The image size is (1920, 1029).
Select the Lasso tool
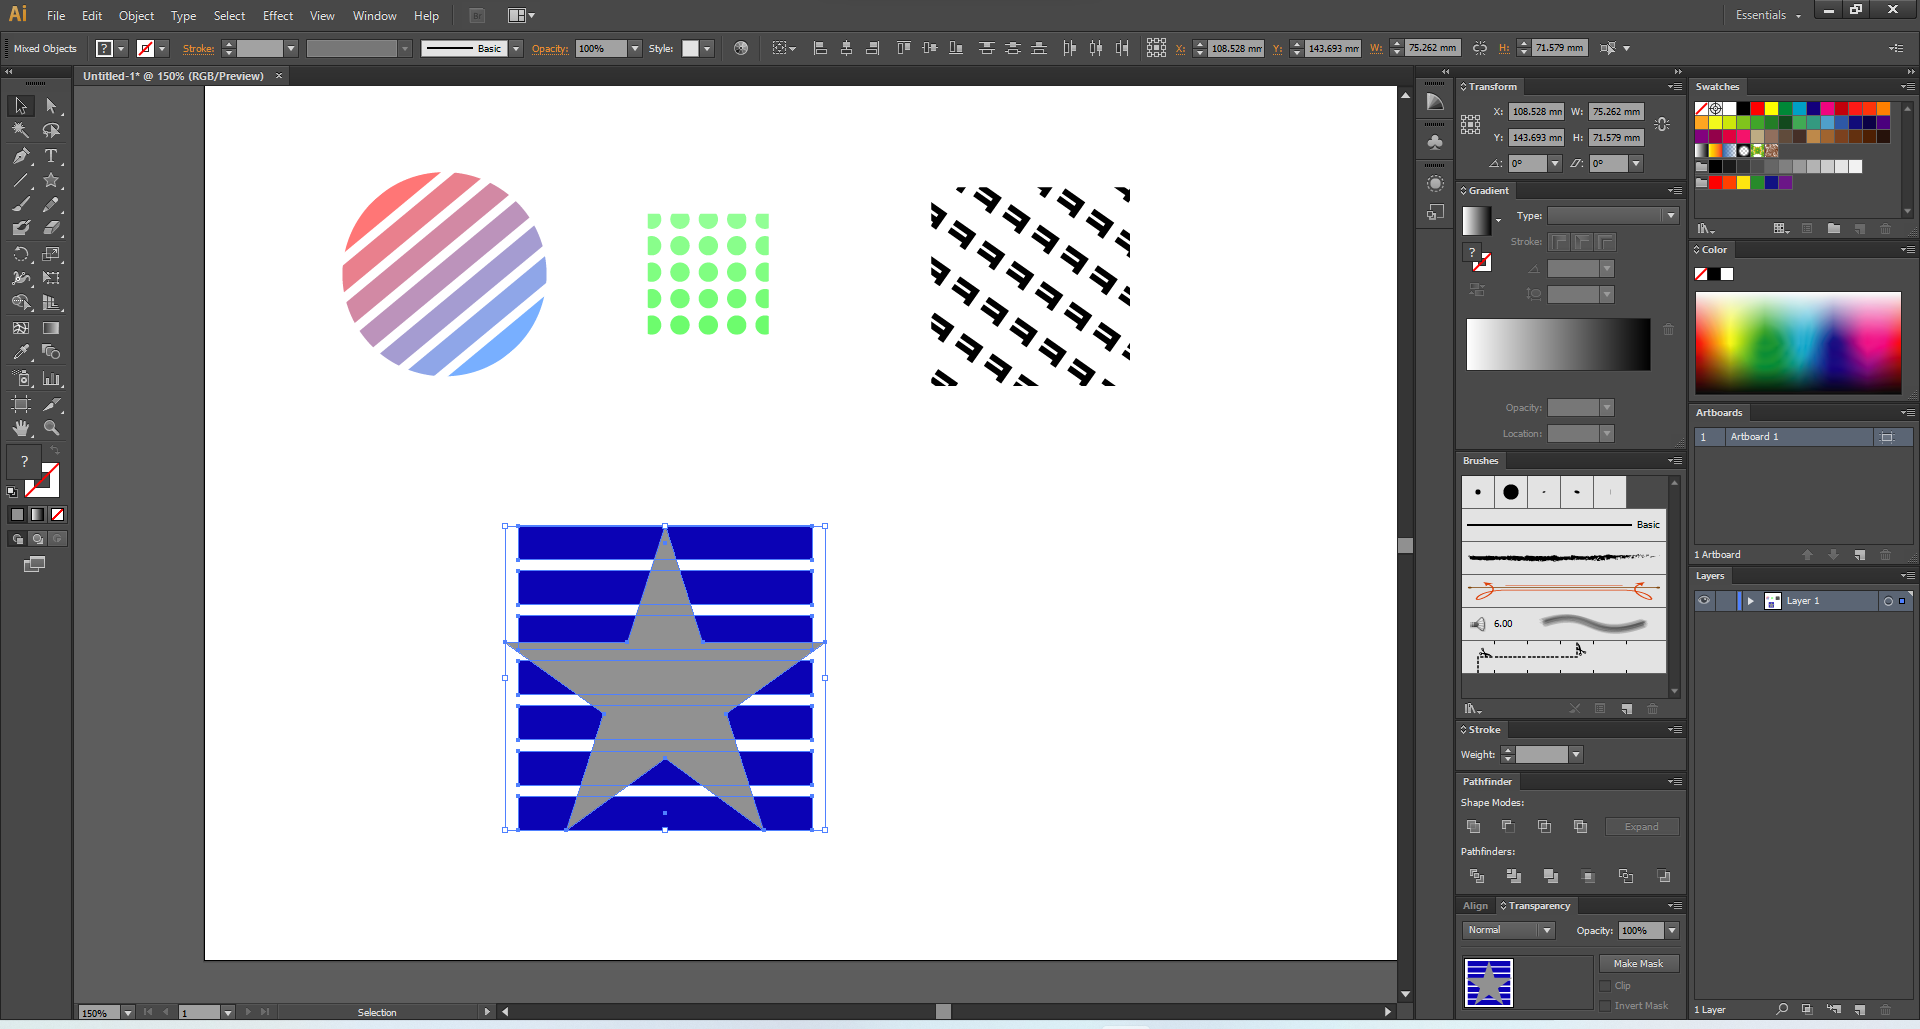[x=51, y=130]
